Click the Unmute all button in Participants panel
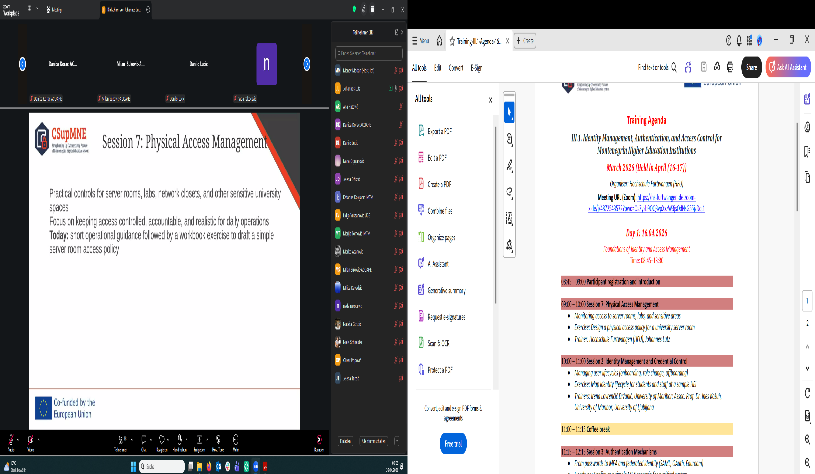Image resolution: width=815 pixels, height=474 pixels. coord(373,441)
